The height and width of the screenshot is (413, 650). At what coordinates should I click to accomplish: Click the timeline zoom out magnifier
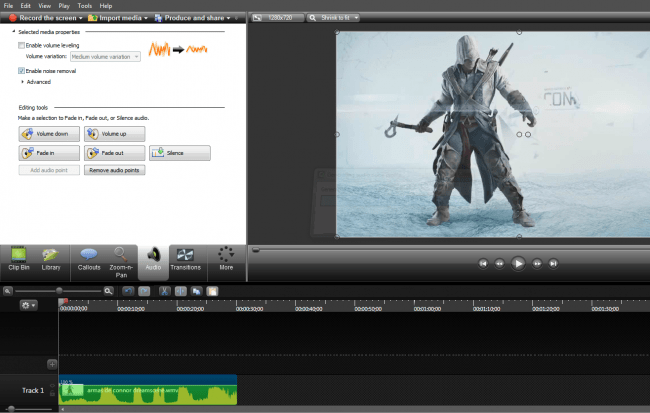[7, 291]
